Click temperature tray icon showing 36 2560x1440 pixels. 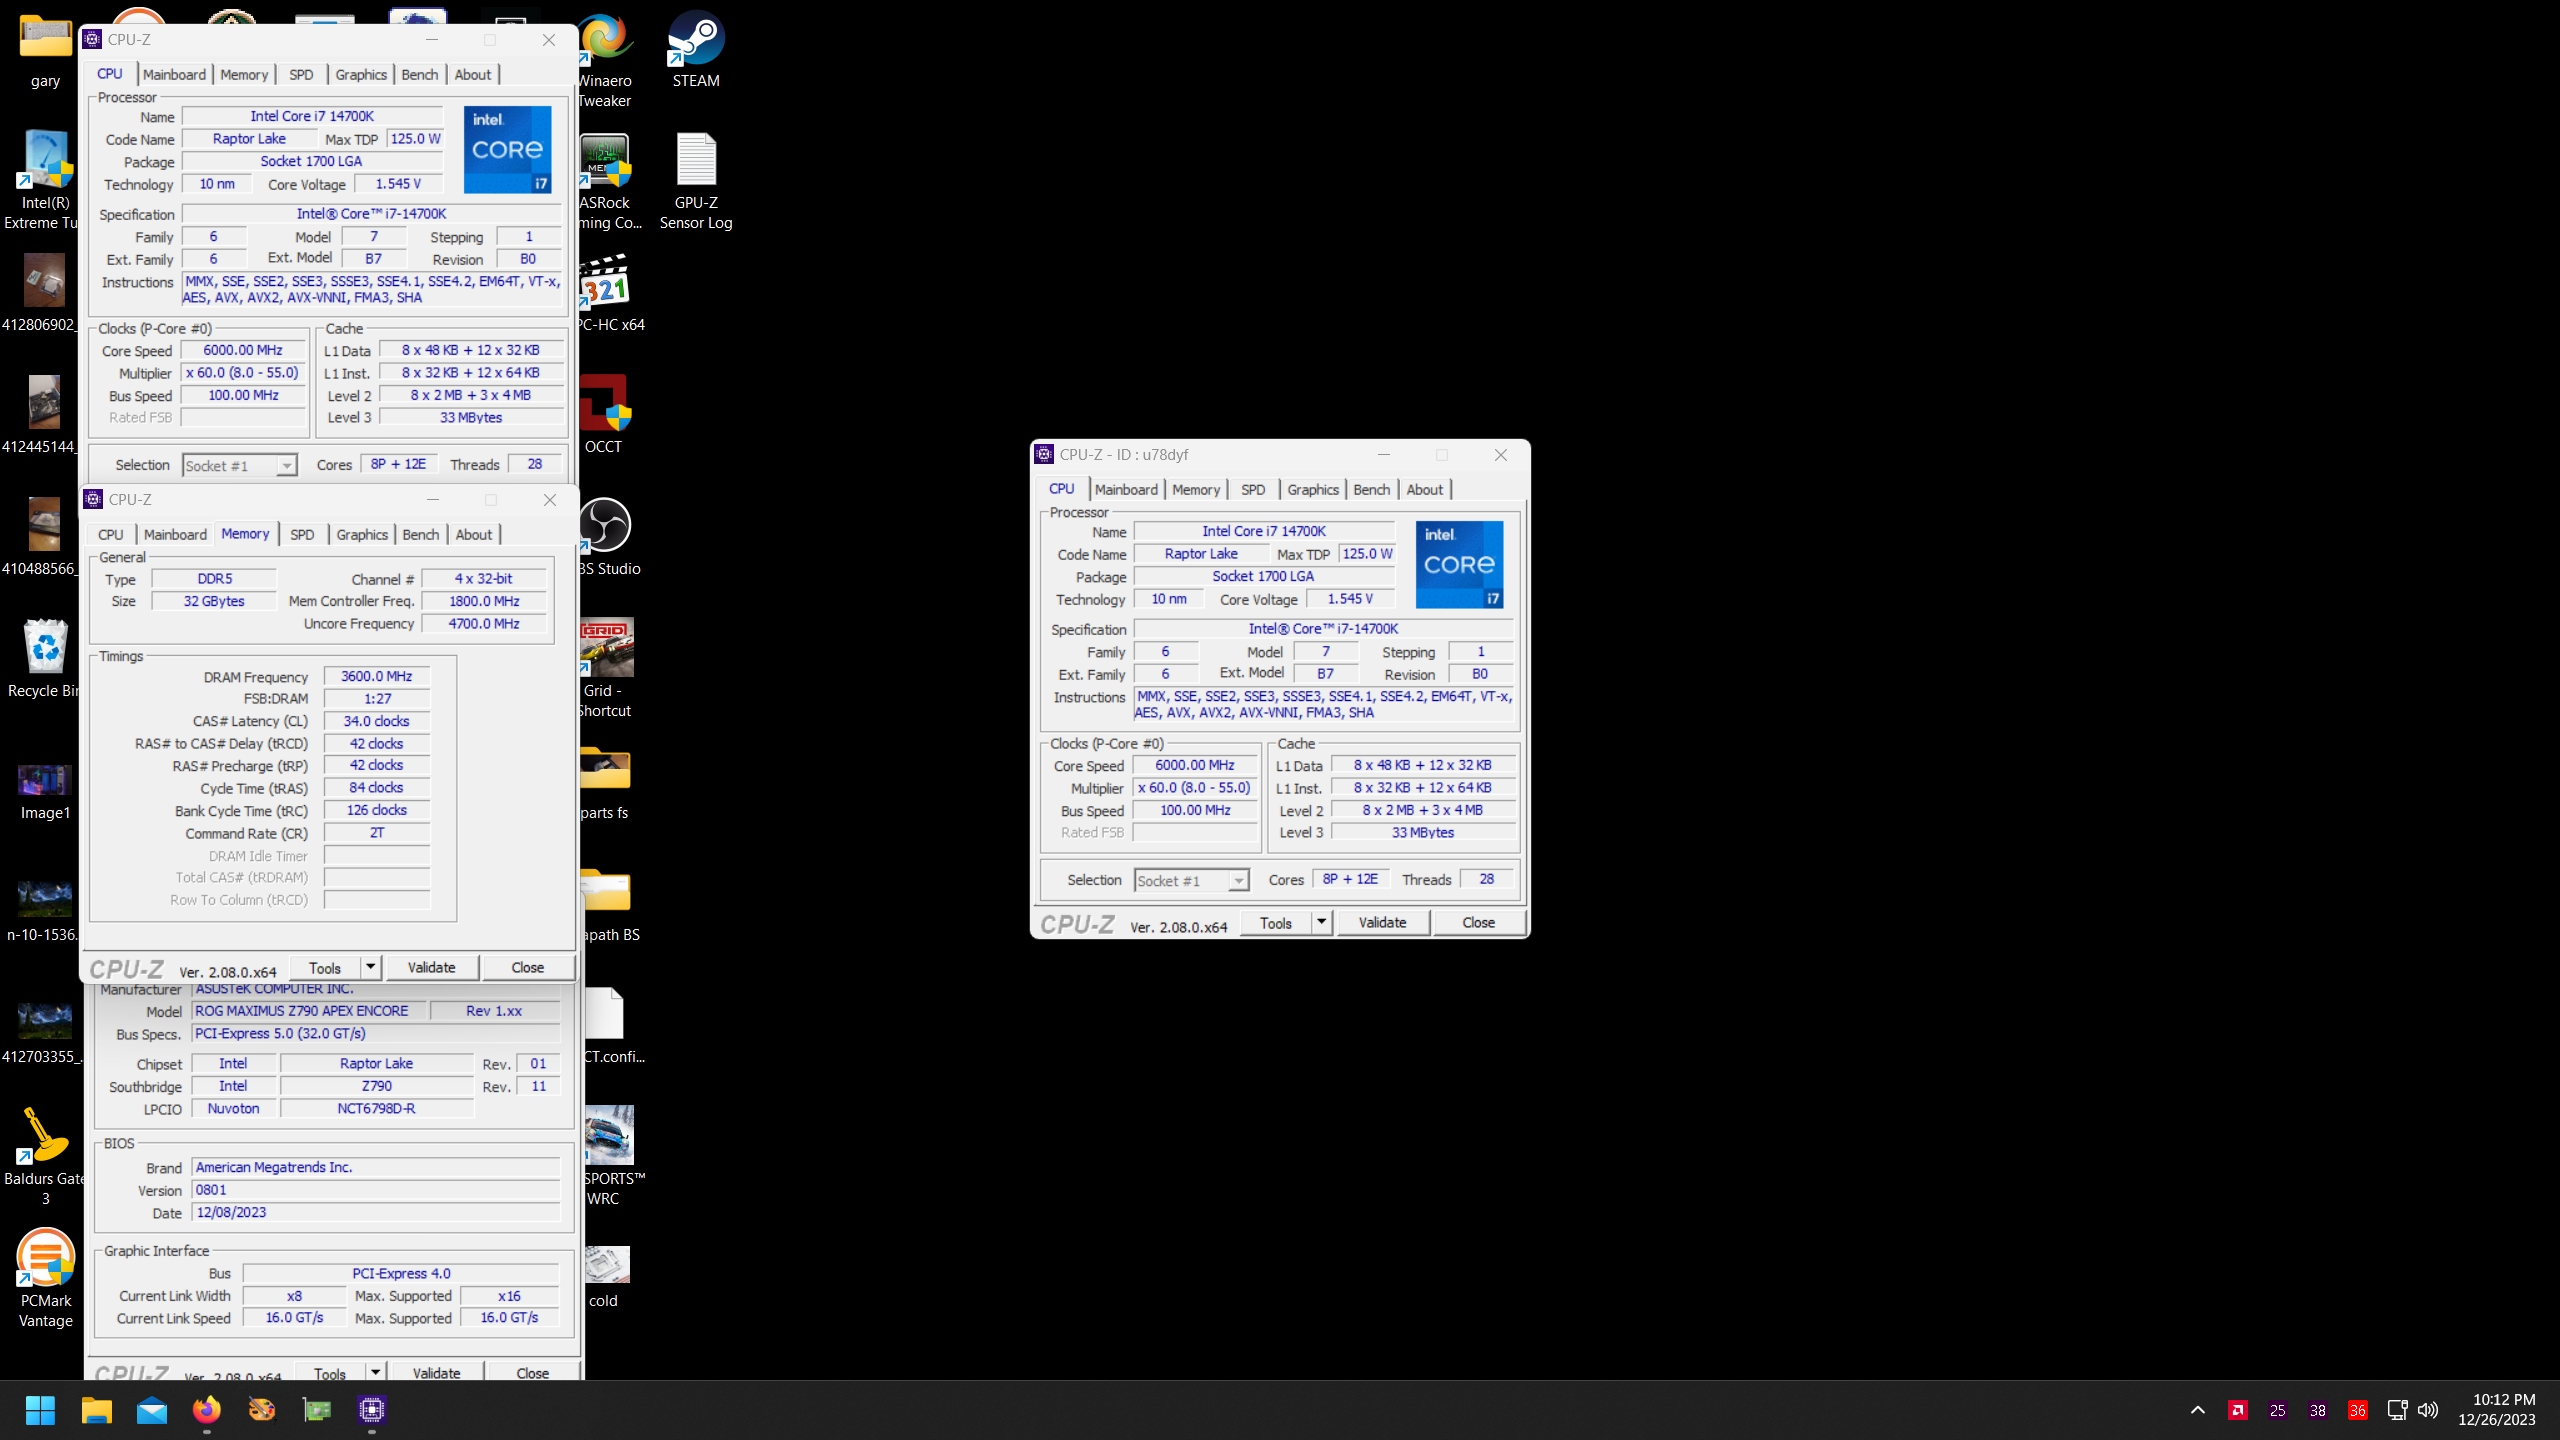click(x=2358, y=1410)
